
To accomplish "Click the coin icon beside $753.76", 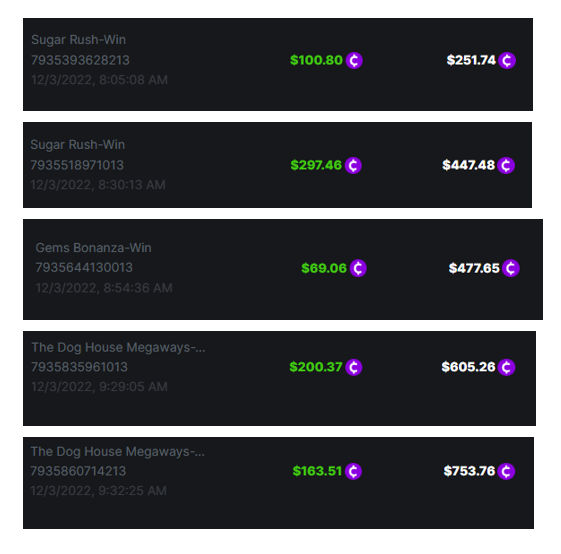I will pyautogui.click(x=506, y=471).
